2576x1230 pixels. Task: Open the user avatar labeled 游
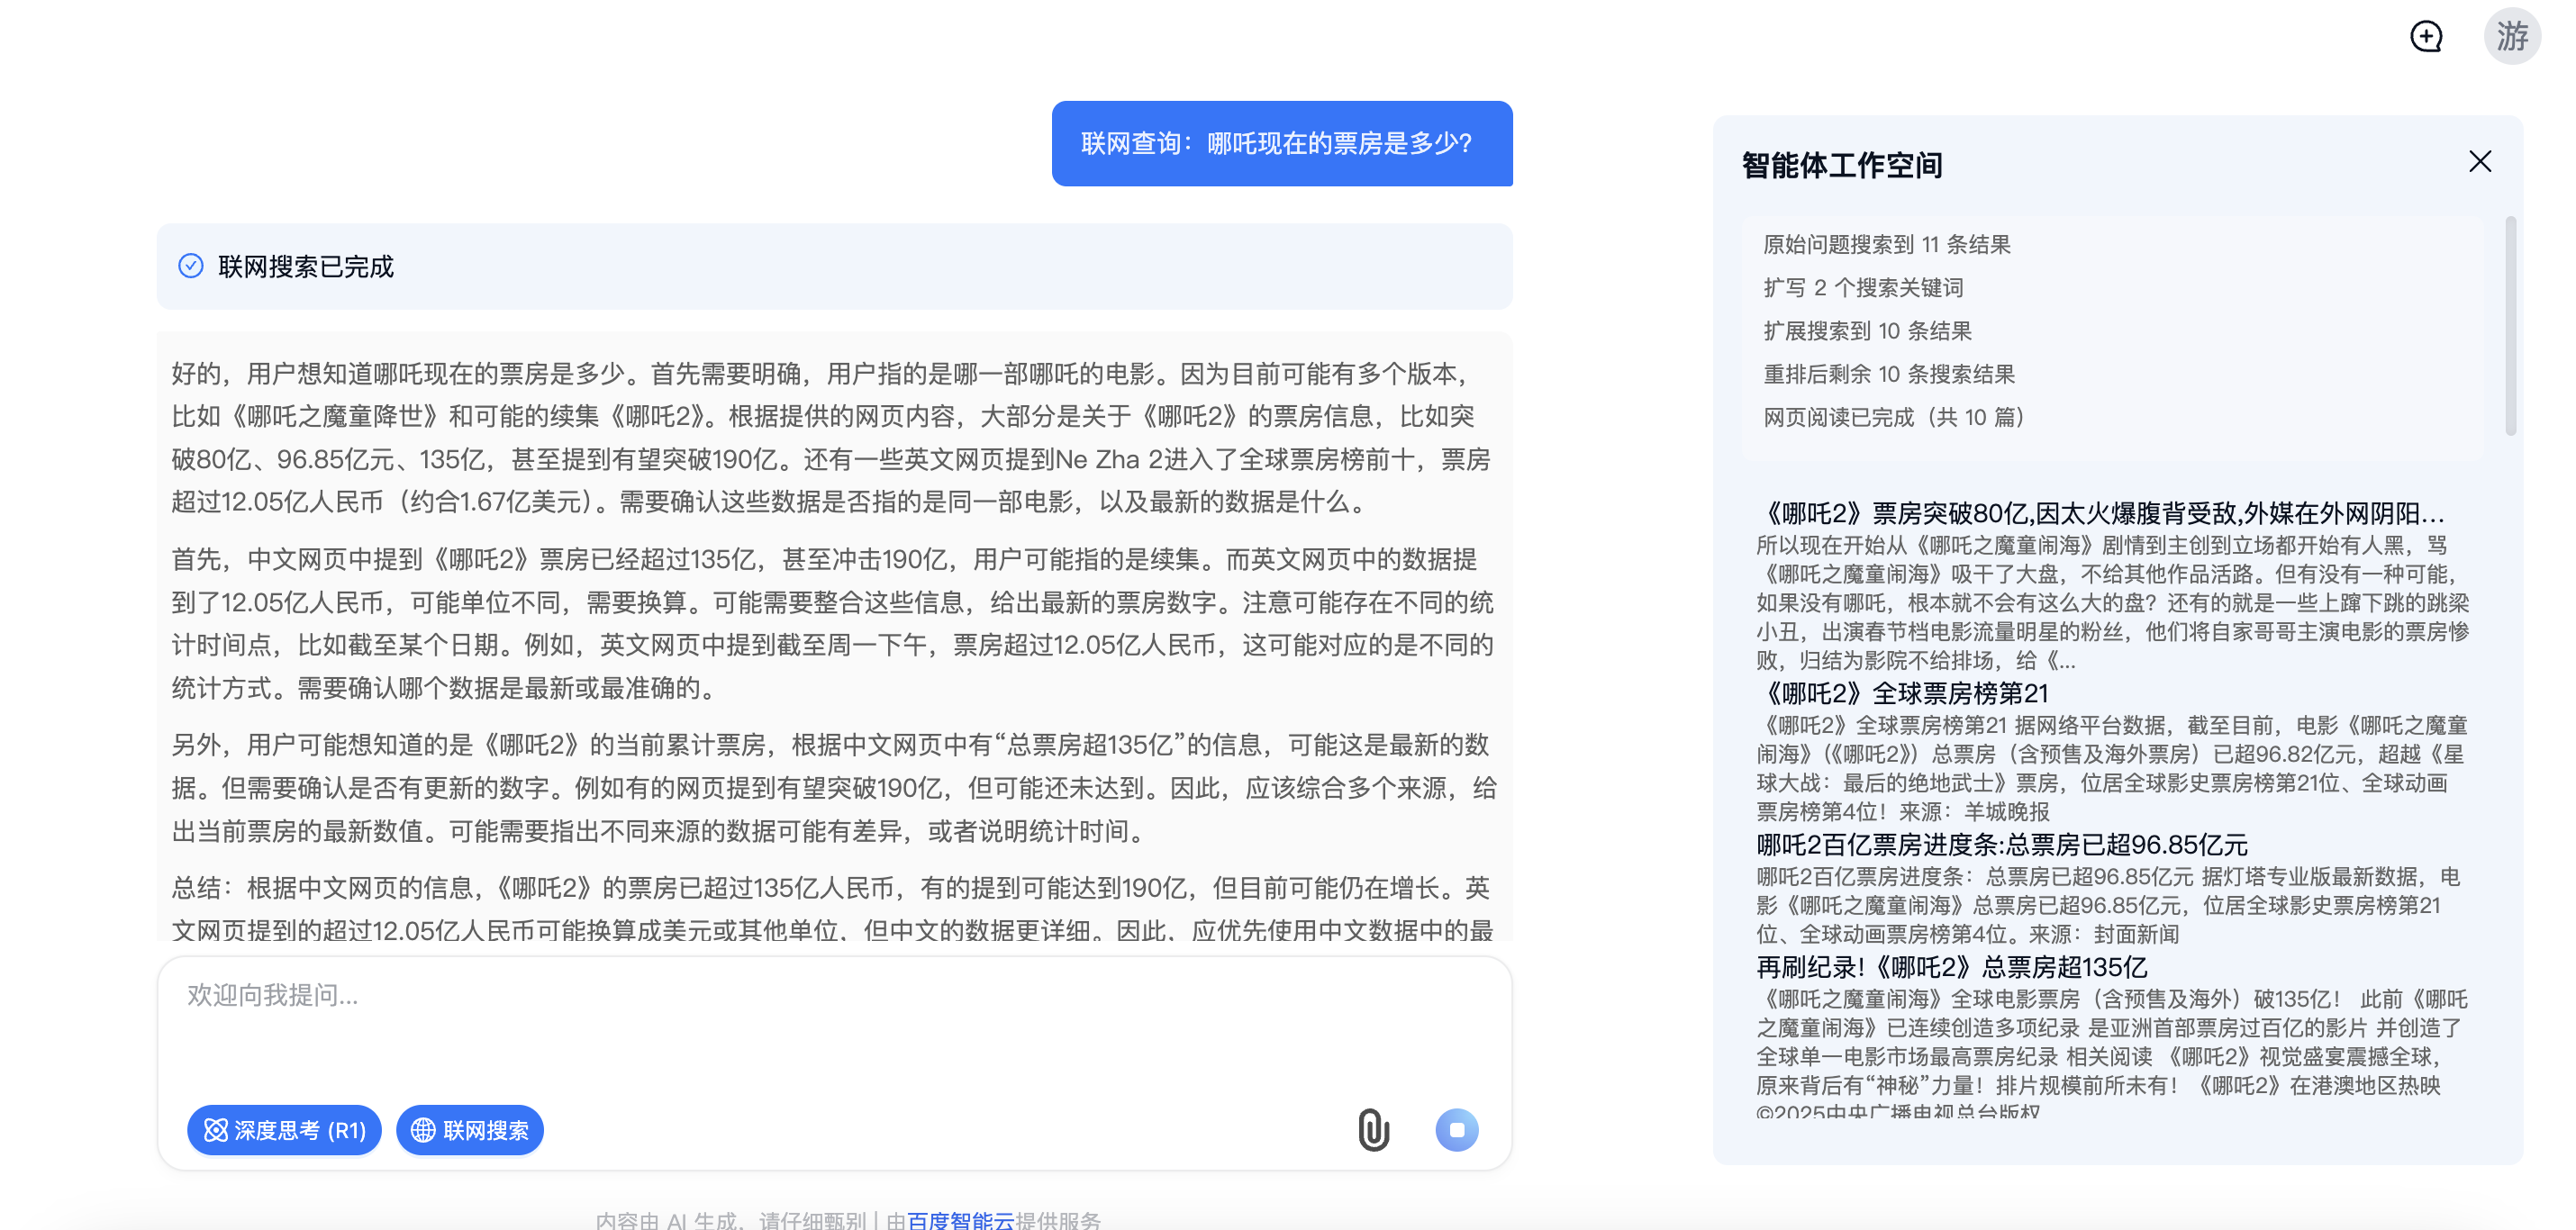[x=2512, y=37]
